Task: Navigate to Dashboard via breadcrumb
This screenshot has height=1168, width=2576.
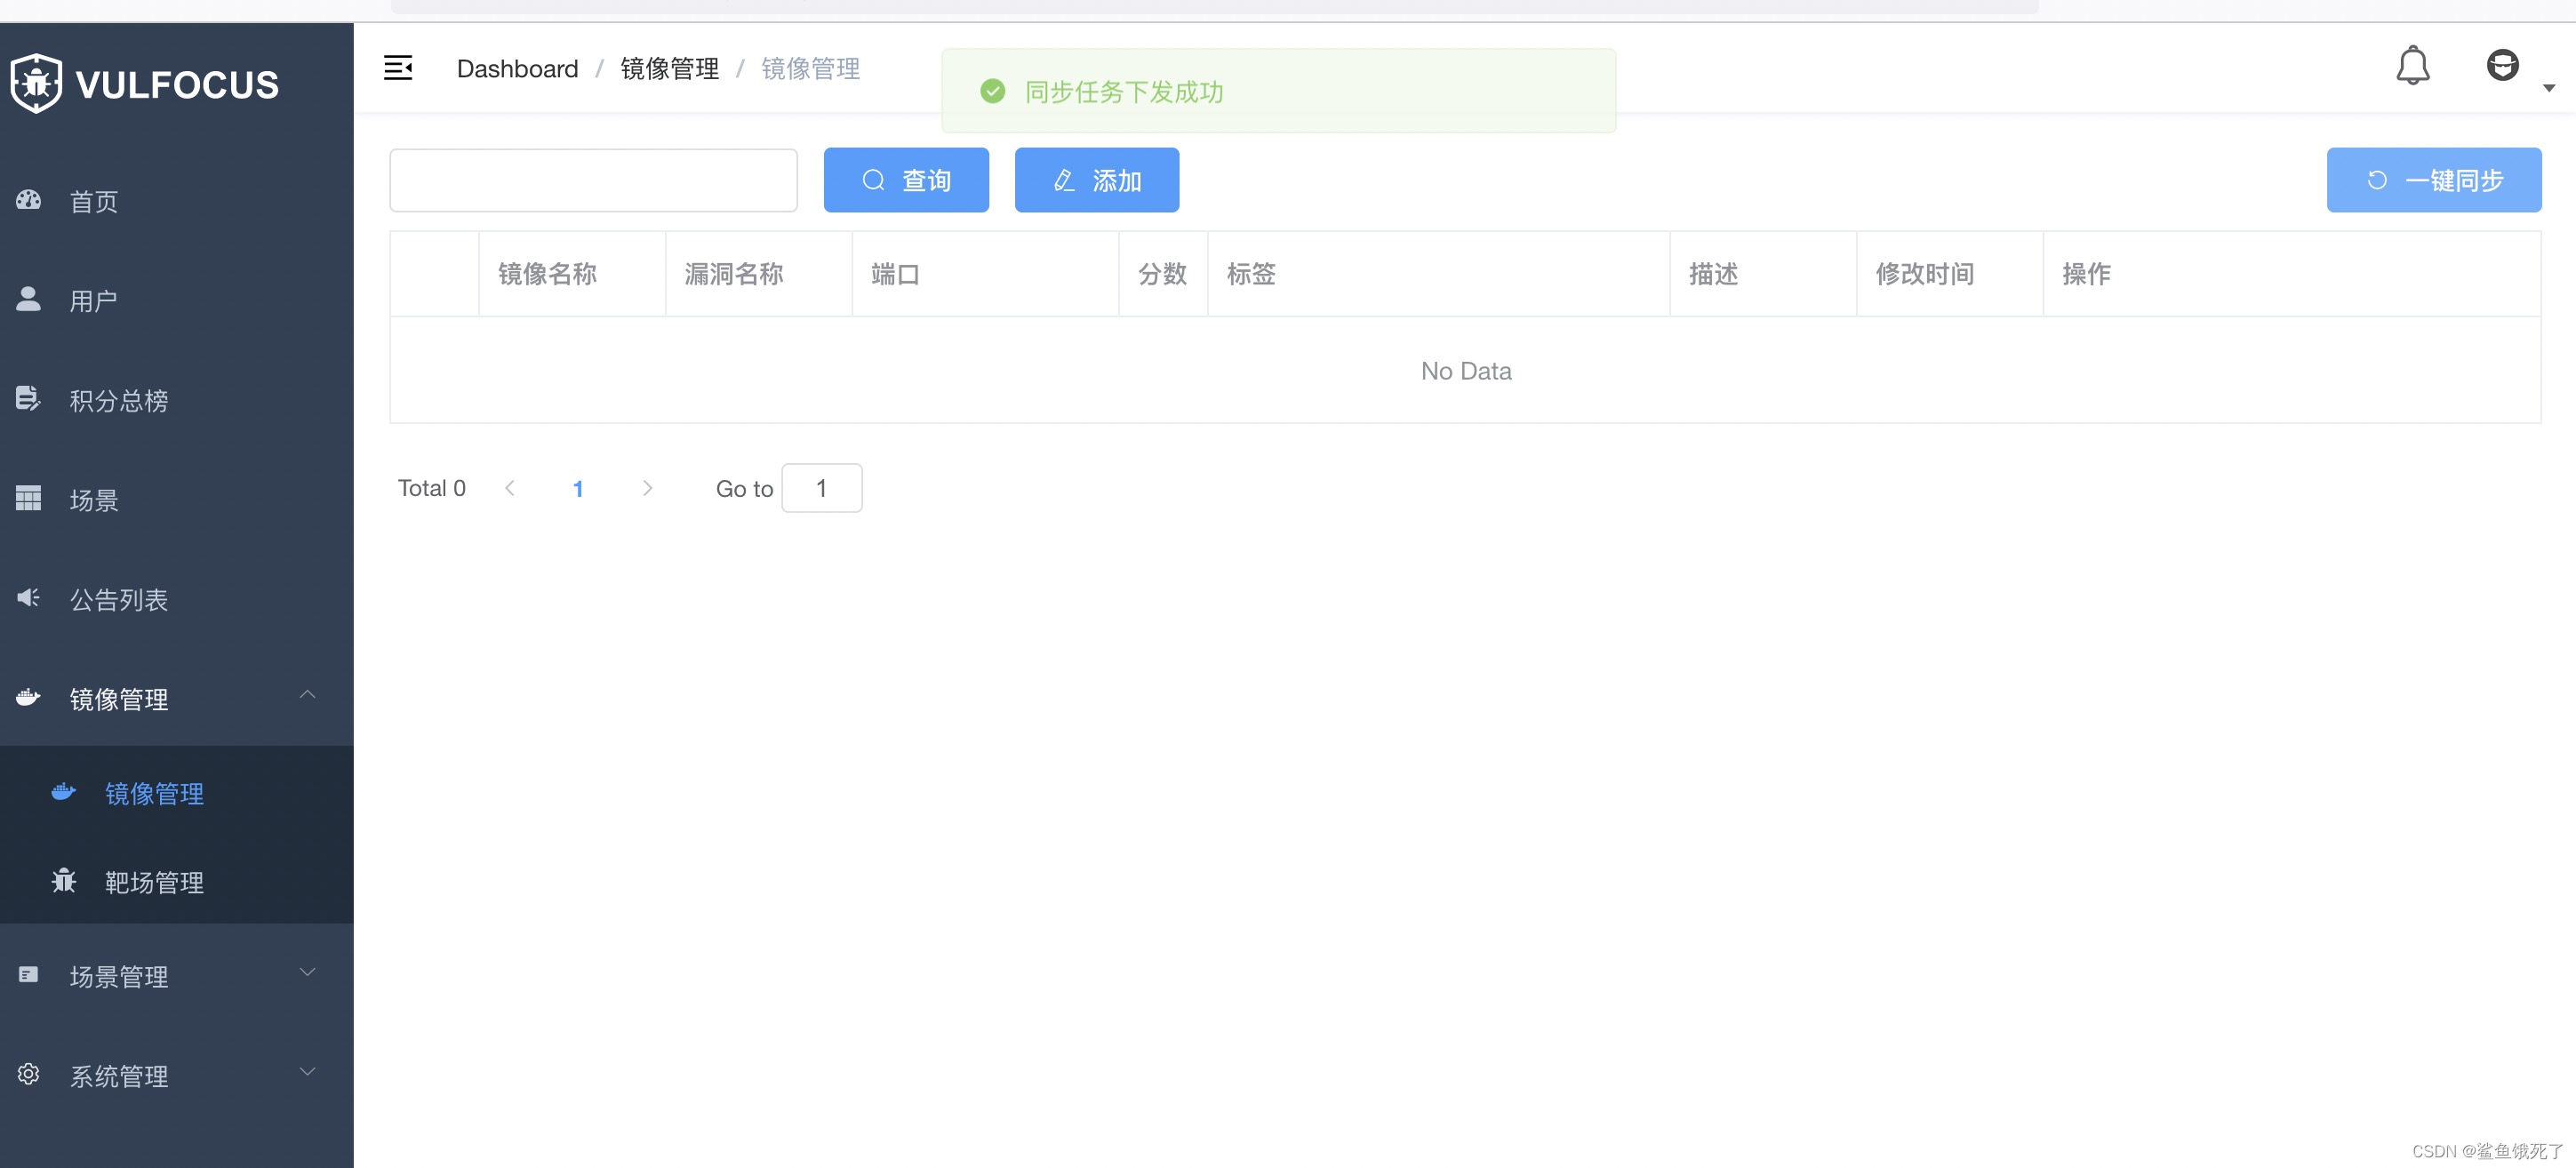Action: click(x=517, y=68)
